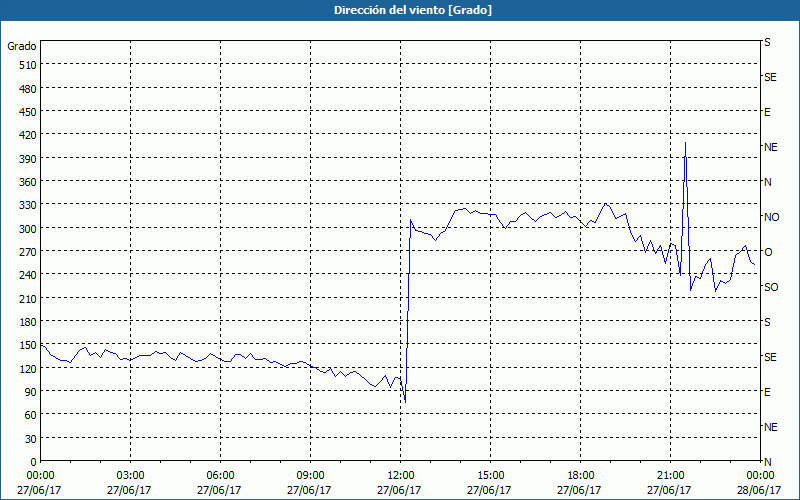Click the 30 axis tick label
Image resolution: width=800 pixels, height=500 pixels.
[x=31, y=439]
